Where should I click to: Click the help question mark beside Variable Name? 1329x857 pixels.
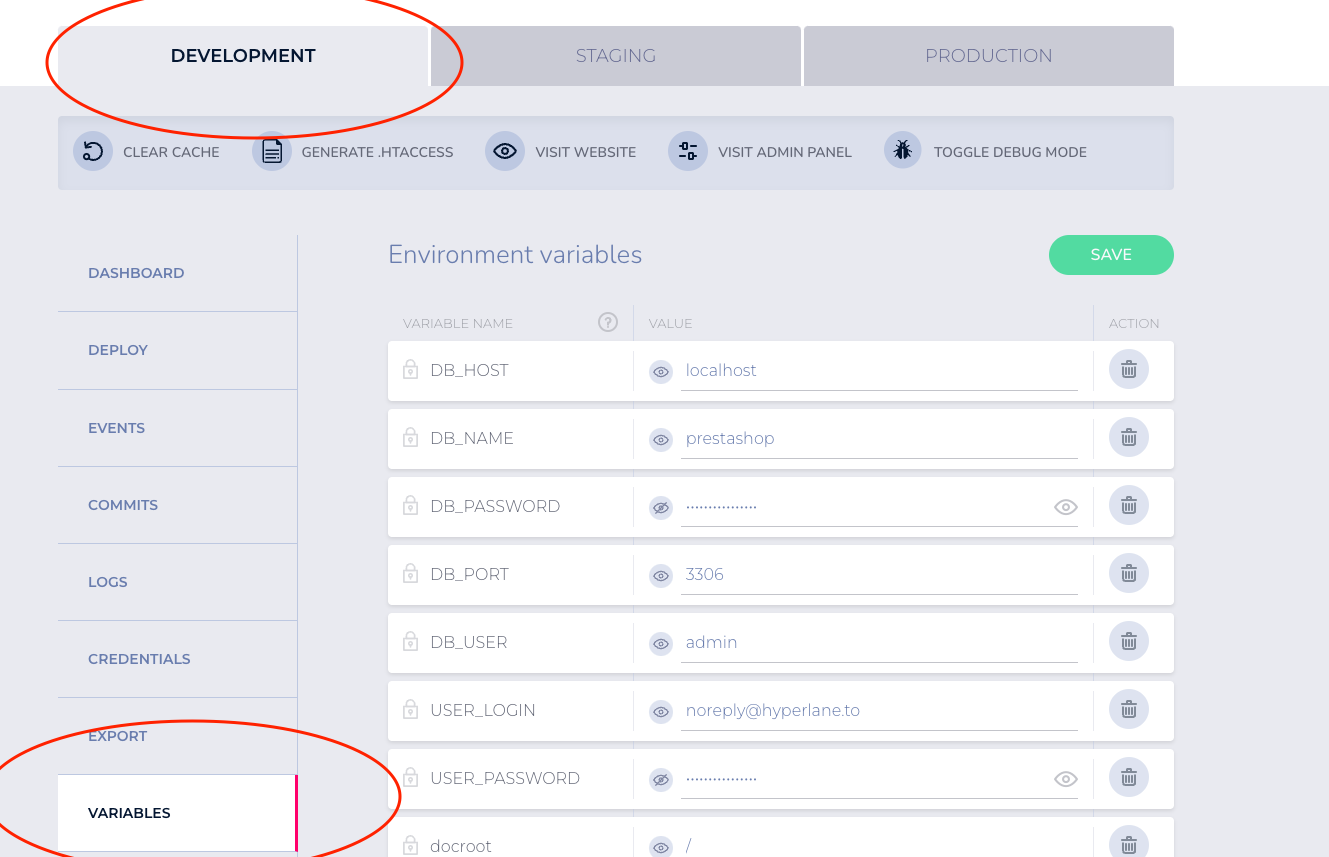coord(608,322)
